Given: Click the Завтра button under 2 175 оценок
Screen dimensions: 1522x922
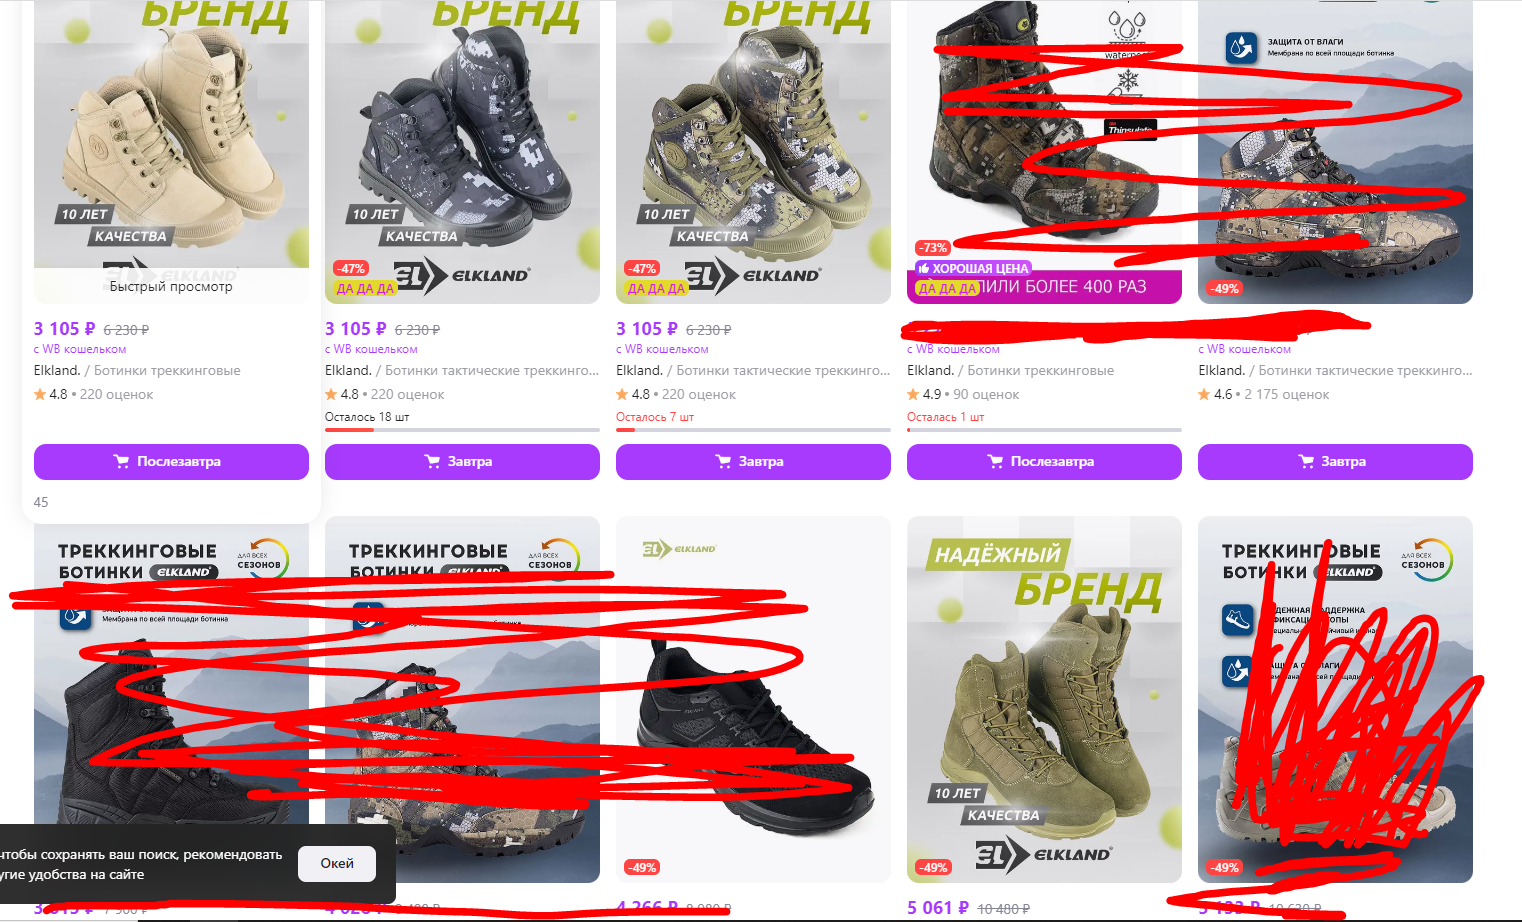Looking at the screenshot, I should tap(1335, 462).
